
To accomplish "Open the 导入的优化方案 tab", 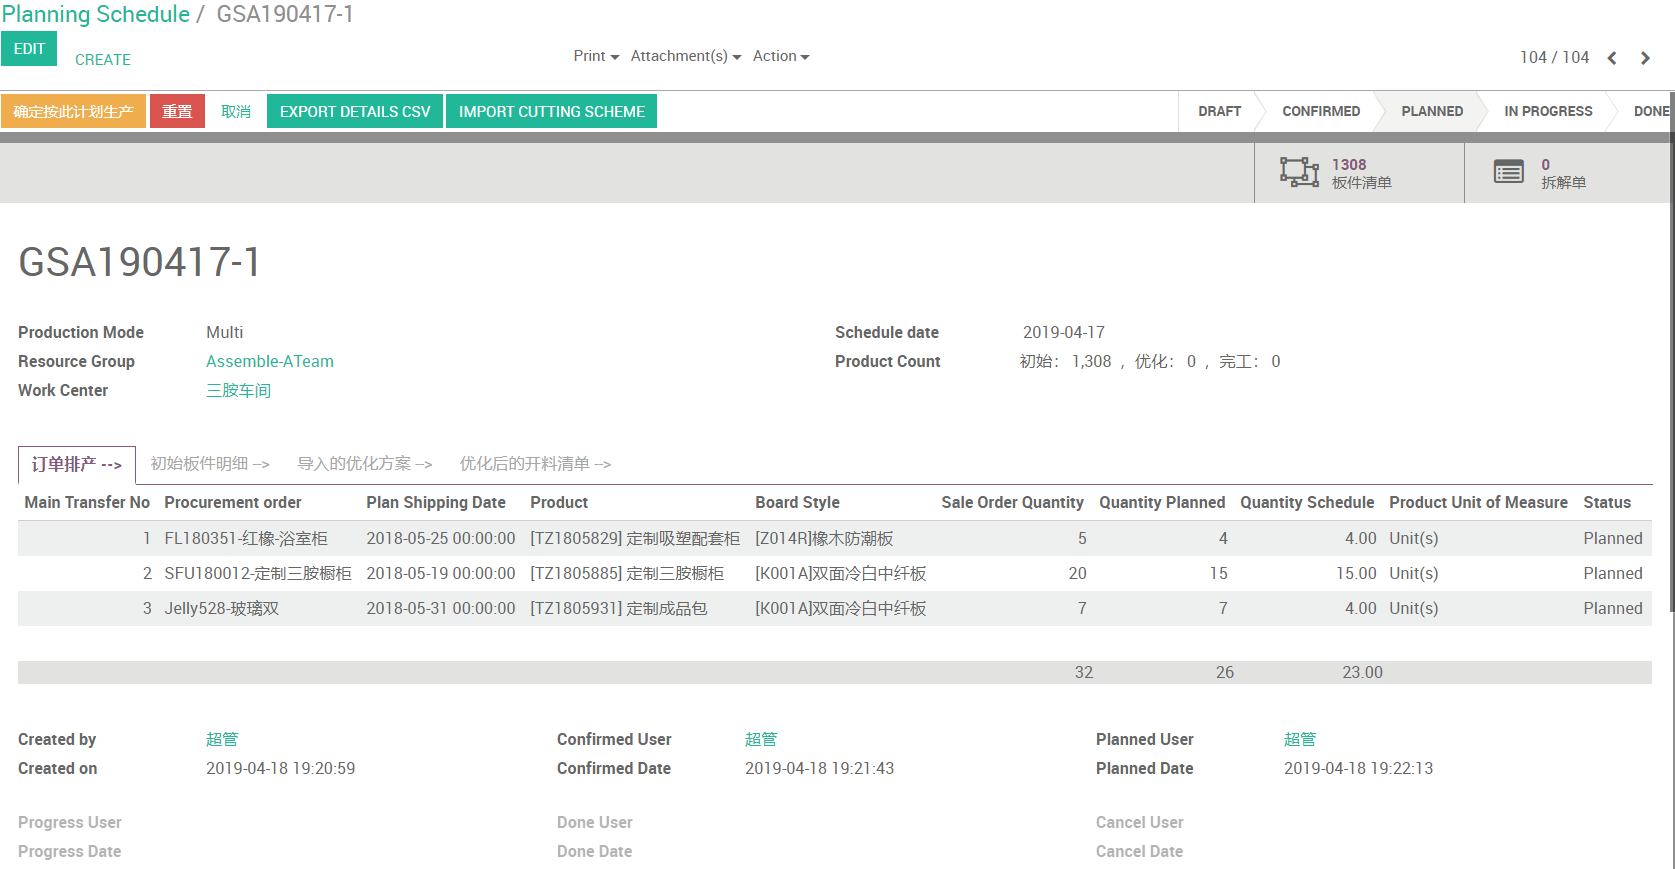I will coord(364,464).
